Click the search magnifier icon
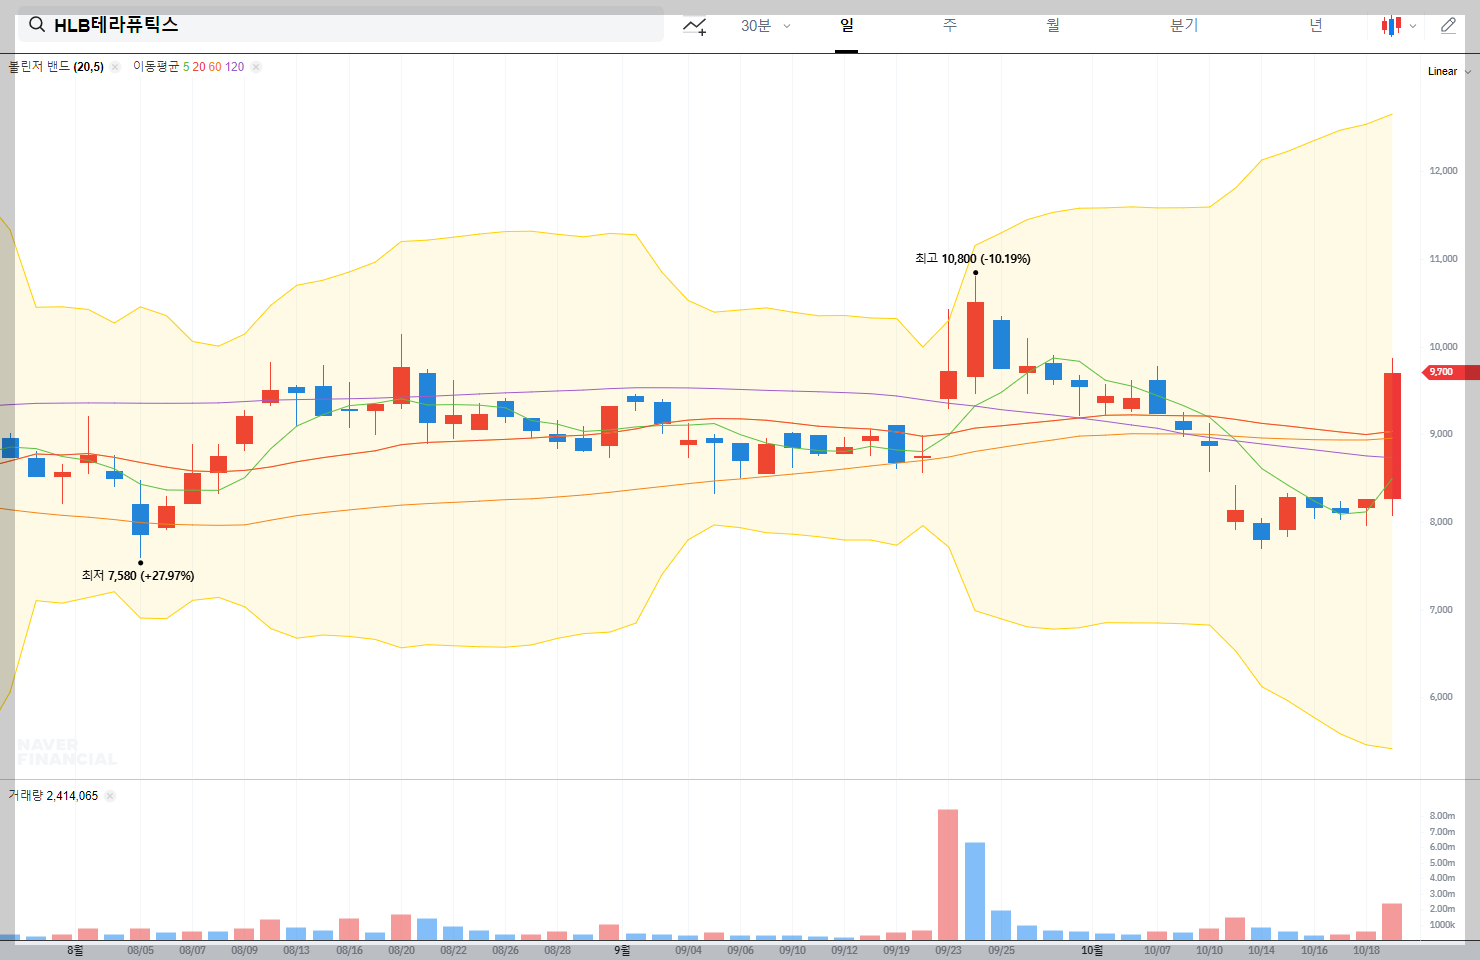The height and width of the screenshot is (960, 1480). click(37, 25)
